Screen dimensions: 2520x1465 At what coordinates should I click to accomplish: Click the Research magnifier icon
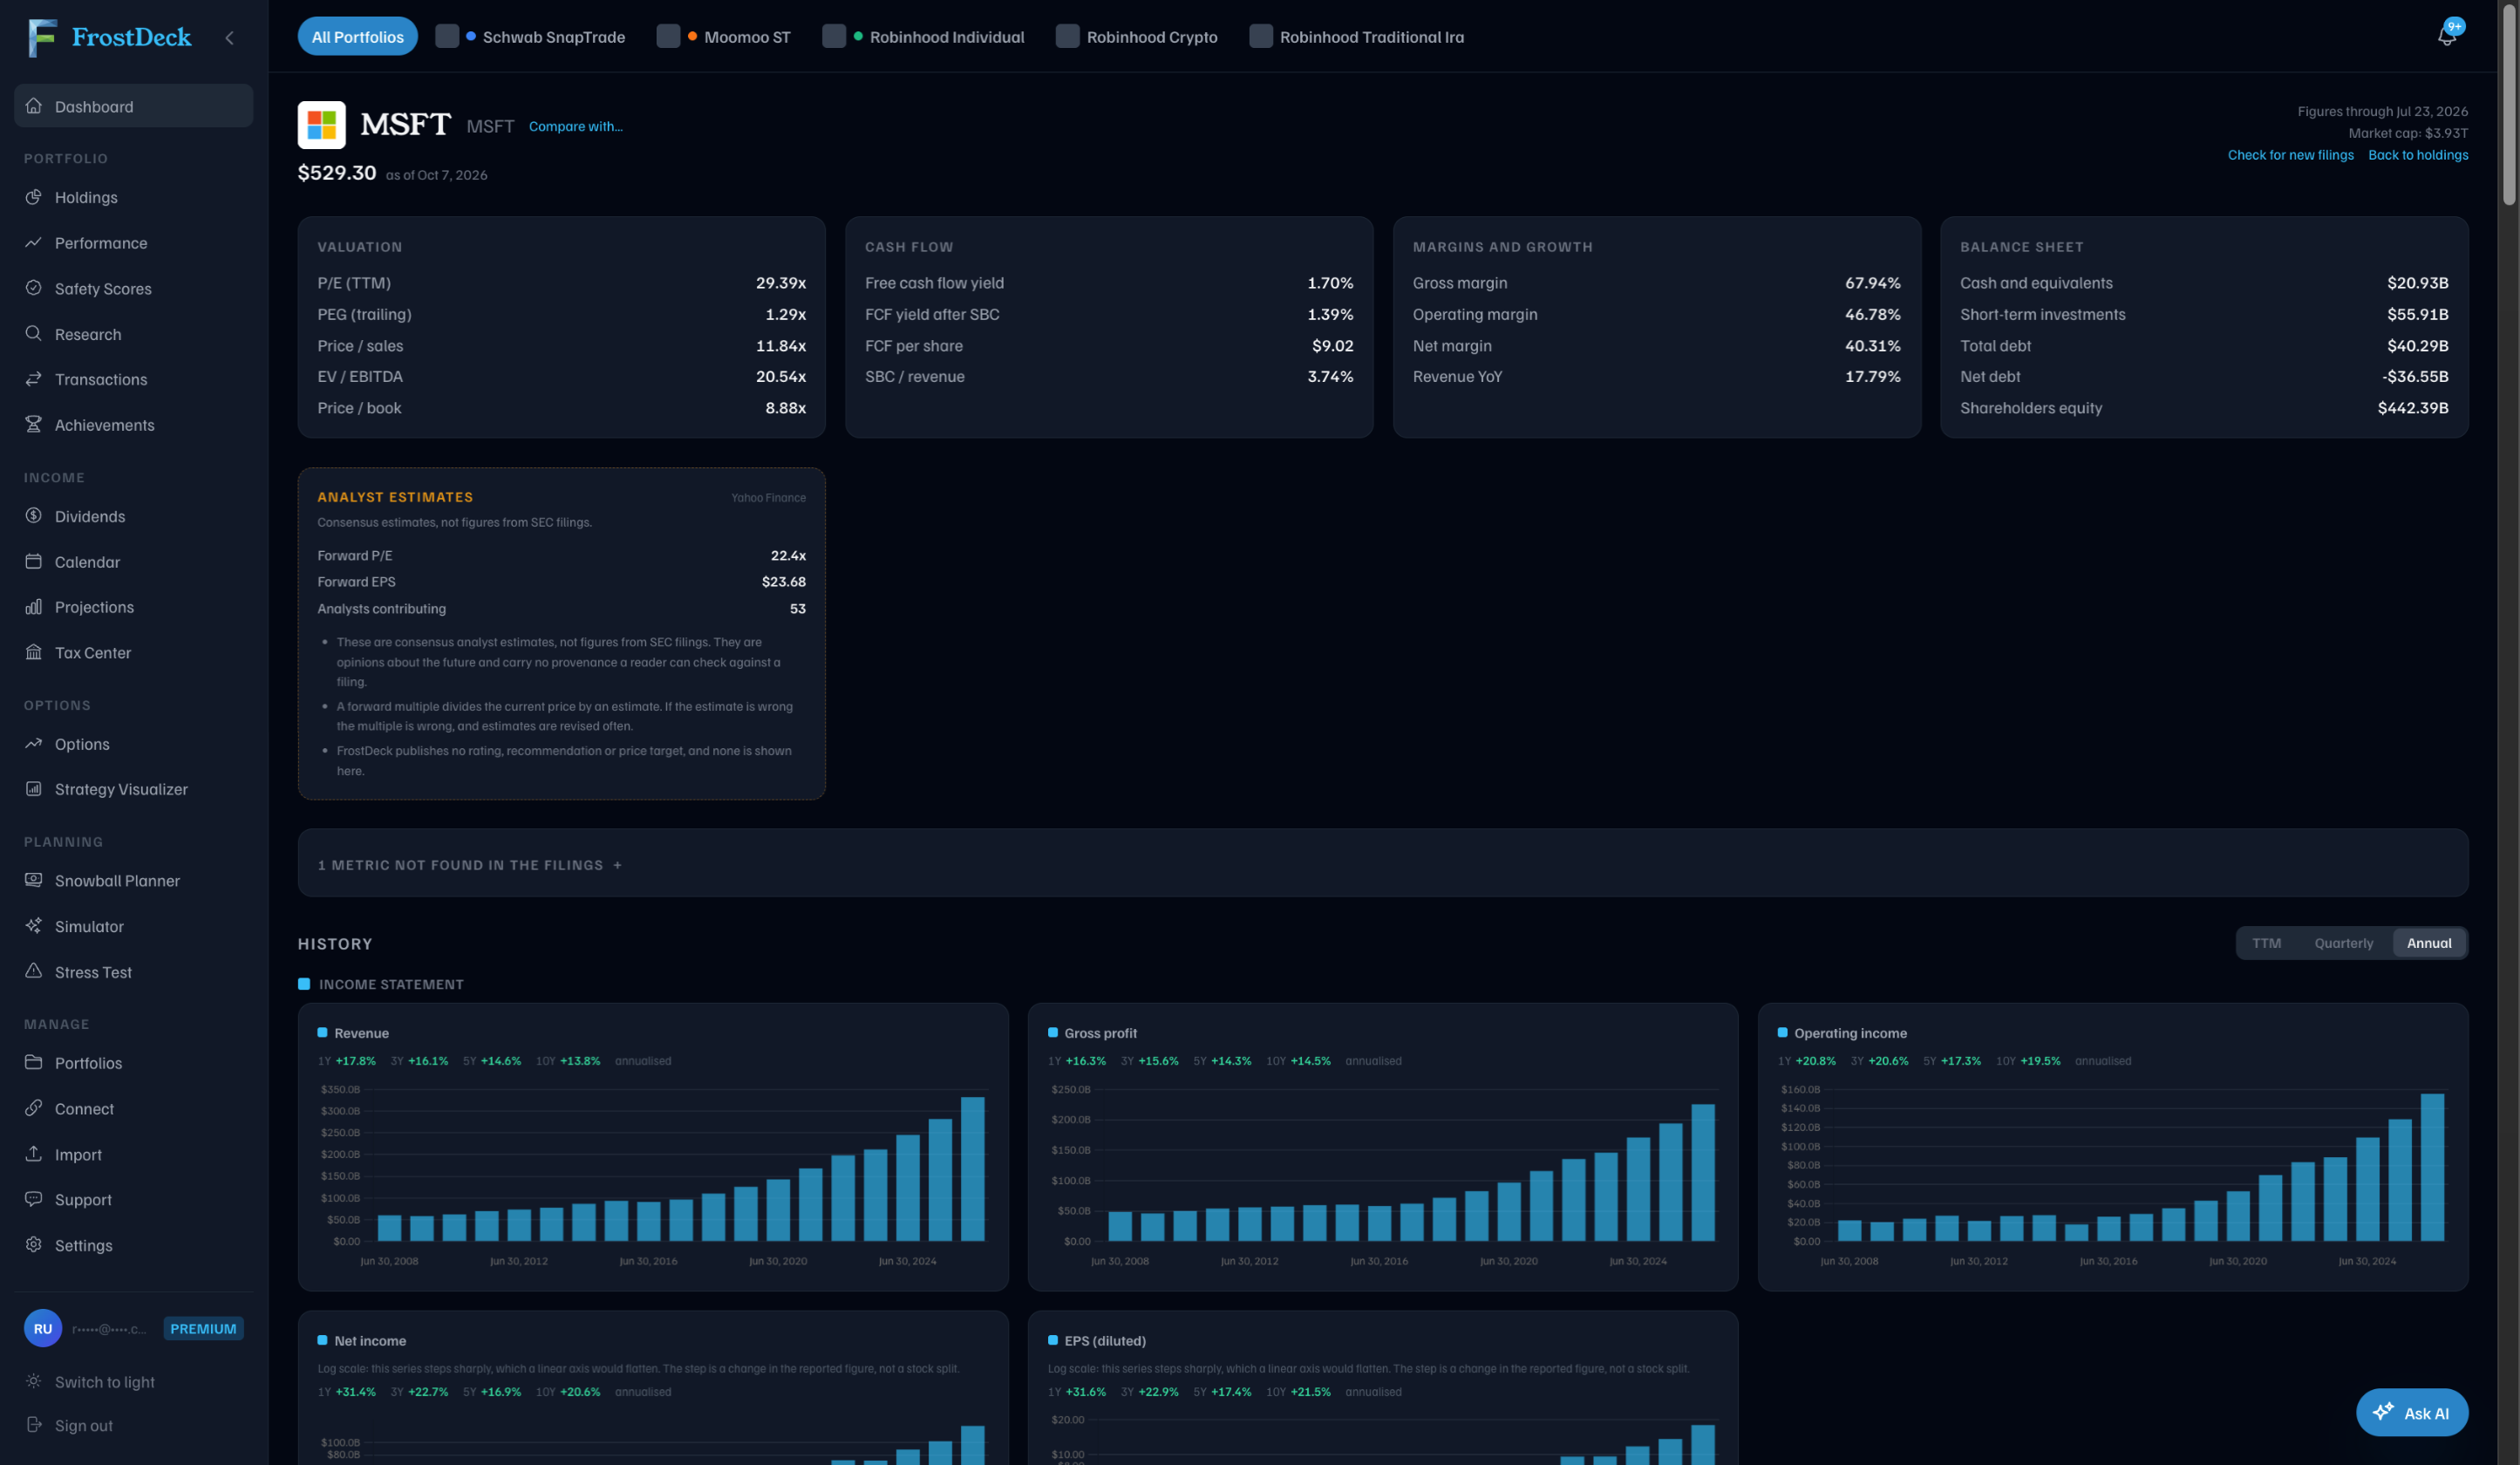[34, 333]
